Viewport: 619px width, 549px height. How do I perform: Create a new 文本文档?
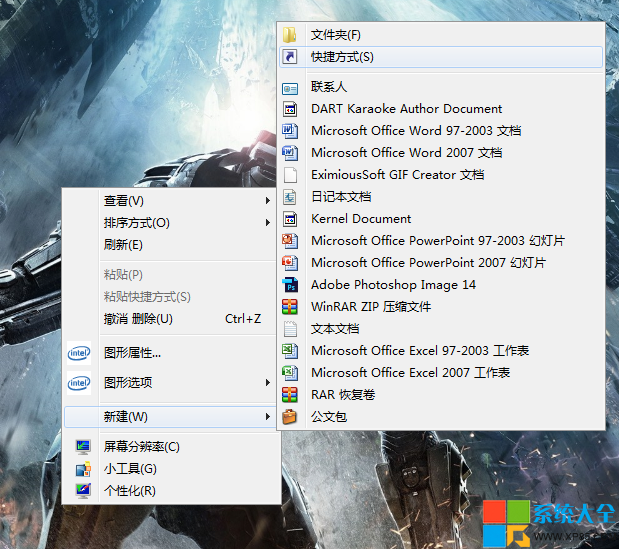[441, 329]
